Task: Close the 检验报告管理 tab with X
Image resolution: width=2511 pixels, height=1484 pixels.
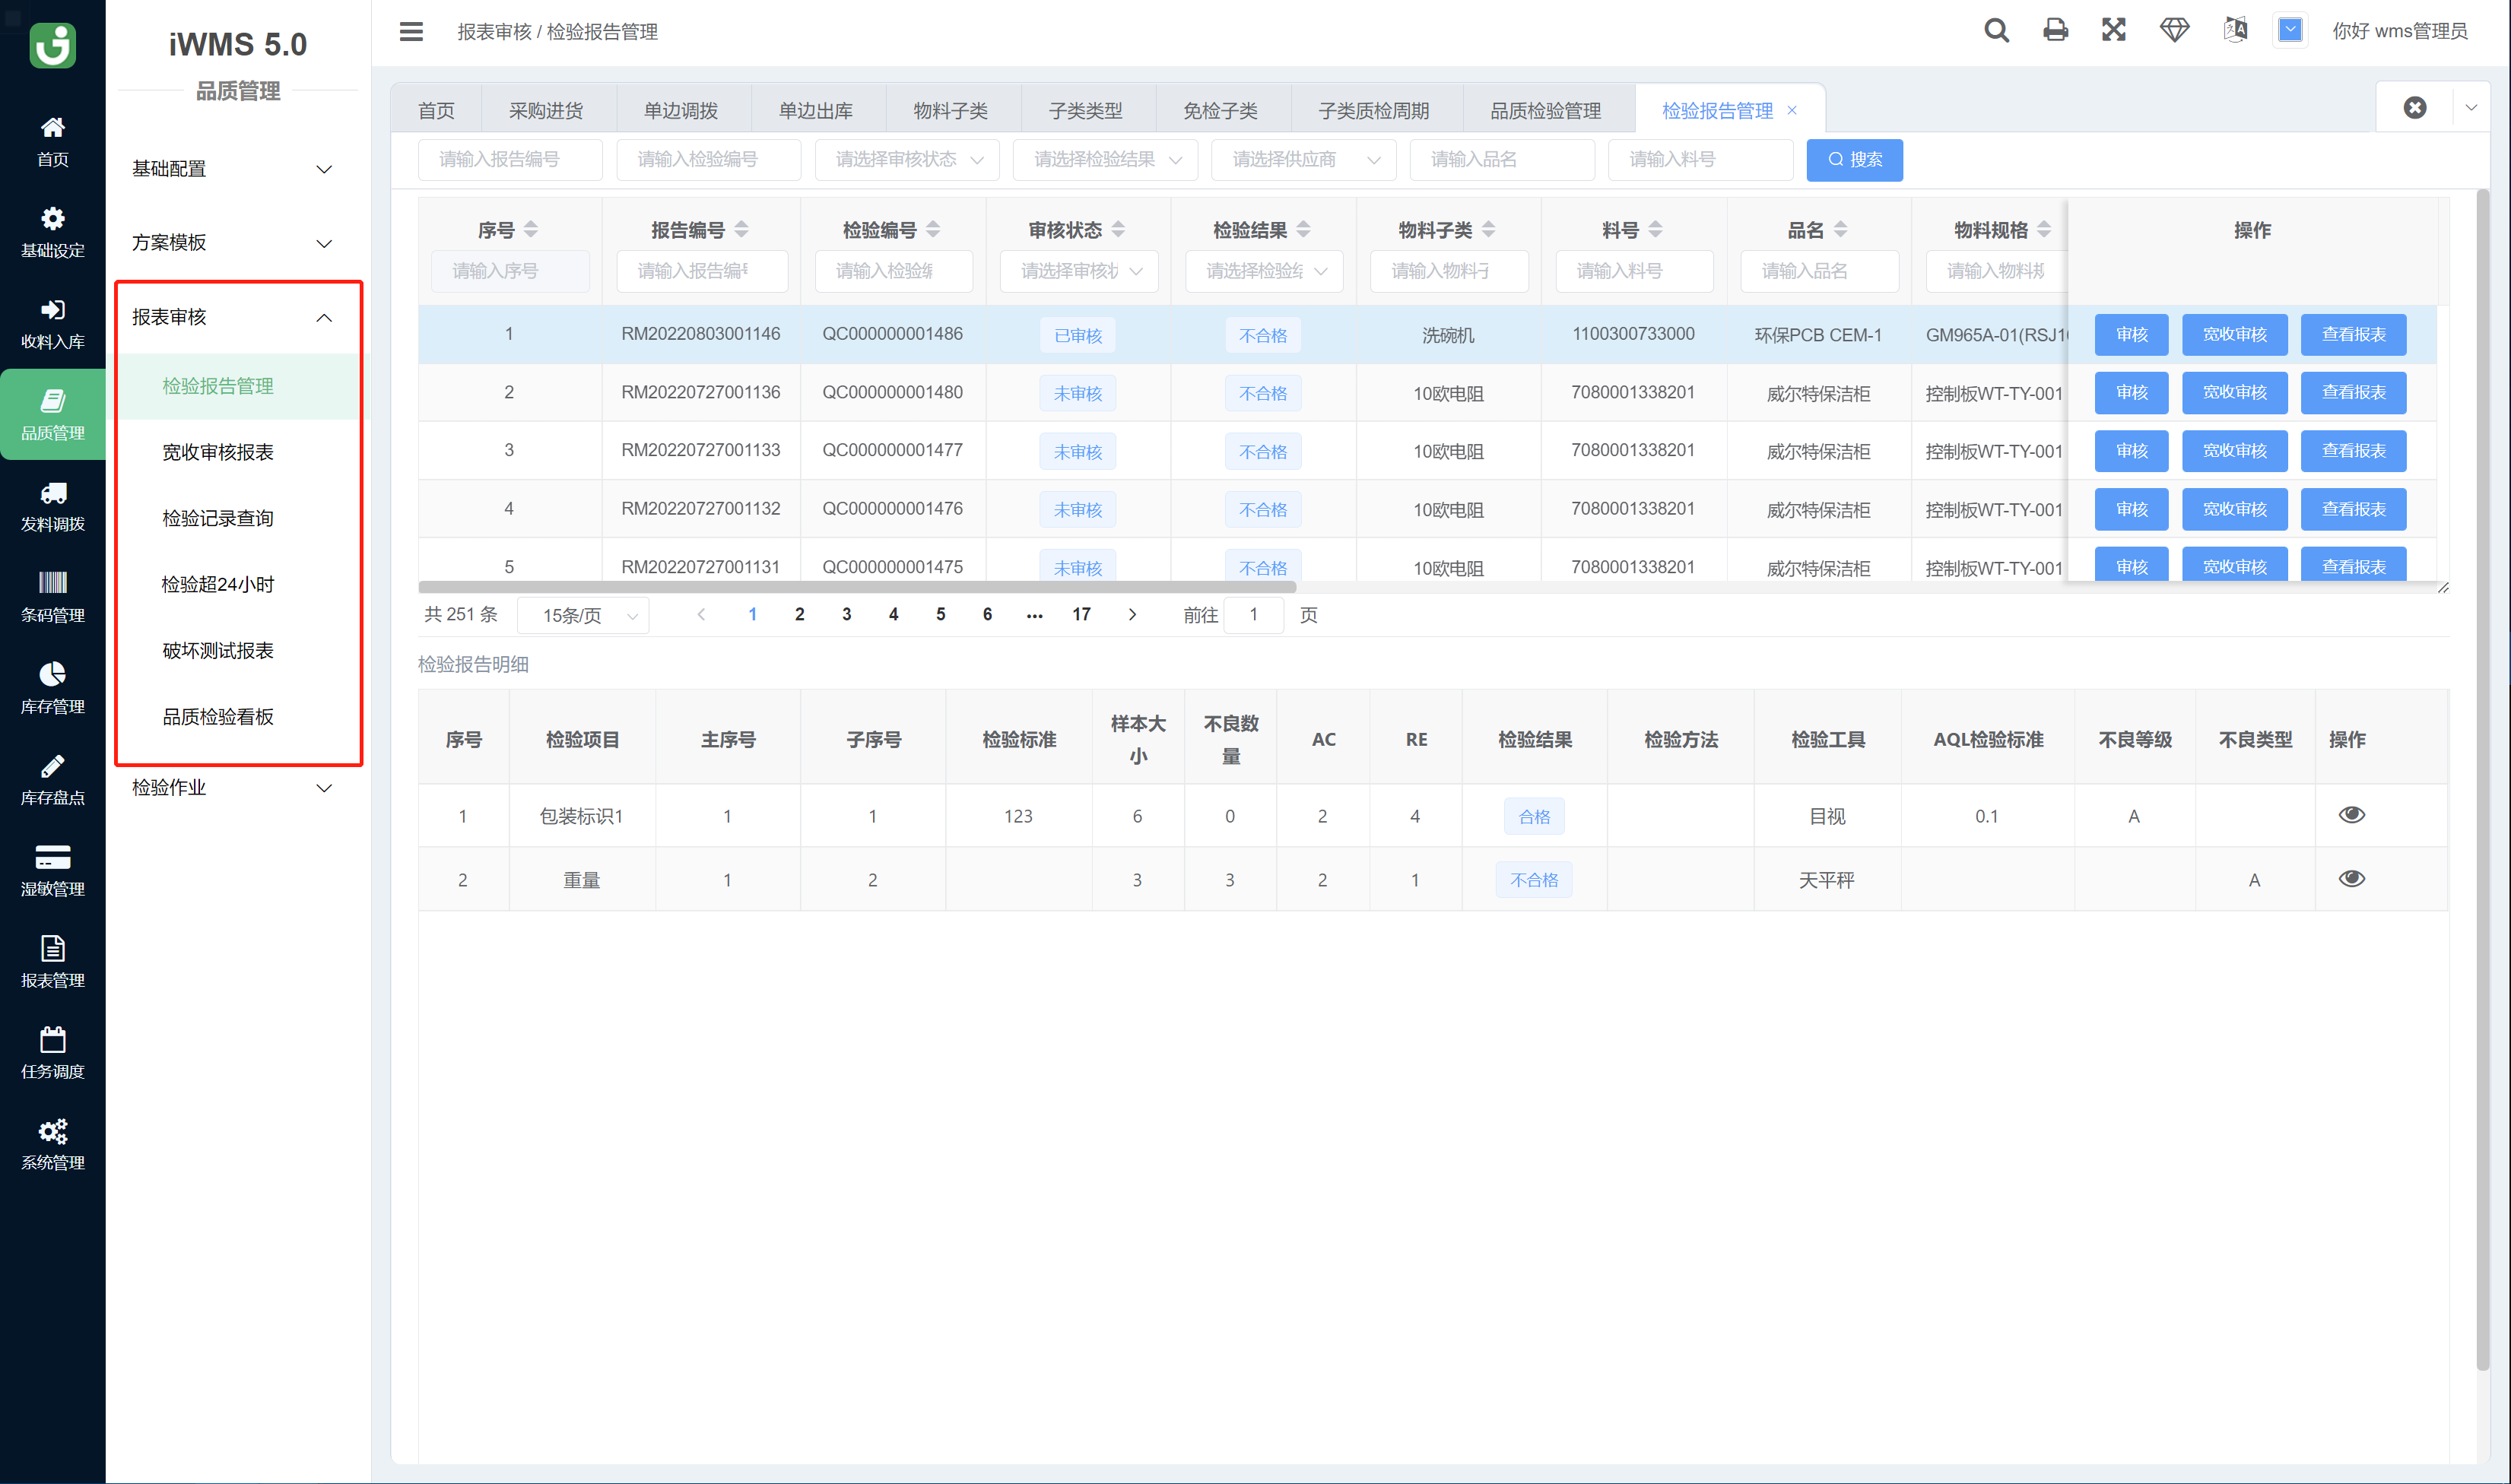Action: (1792, 110)
